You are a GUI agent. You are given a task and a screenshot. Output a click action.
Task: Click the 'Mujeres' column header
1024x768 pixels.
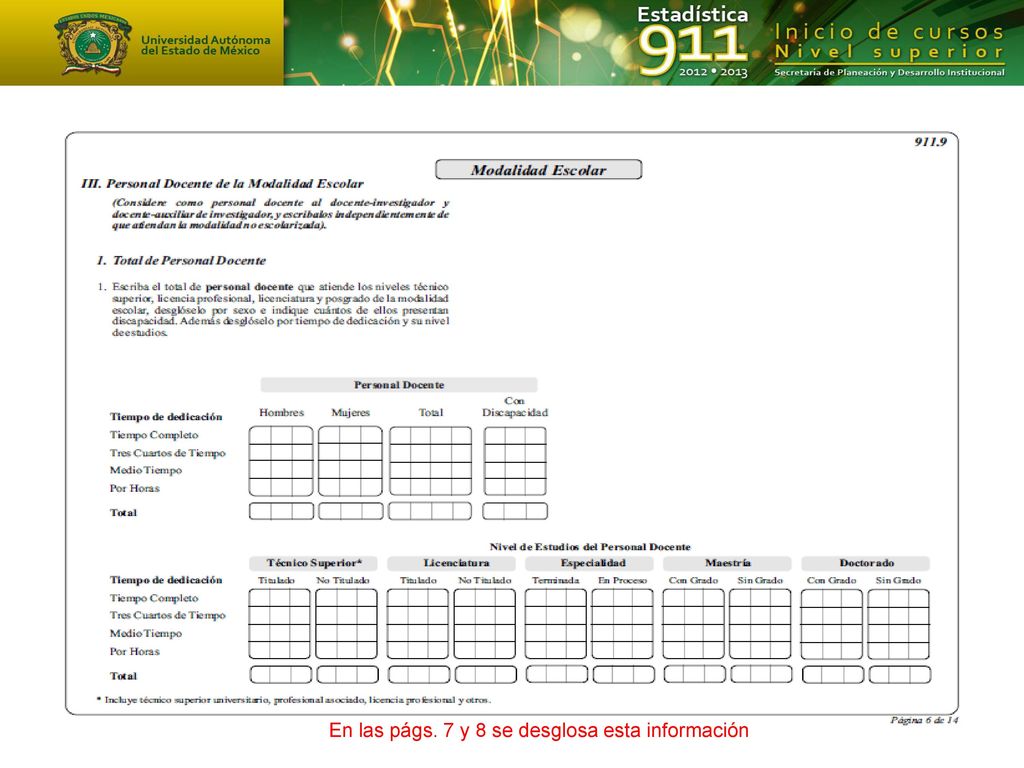(351, 412)
